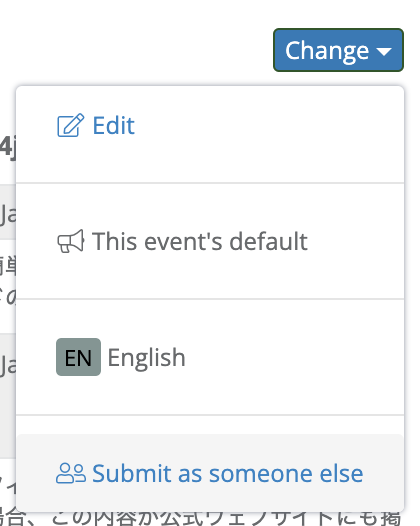Click the word Change on the button
This screenshot has height=526, width=420.
point(327,51)
